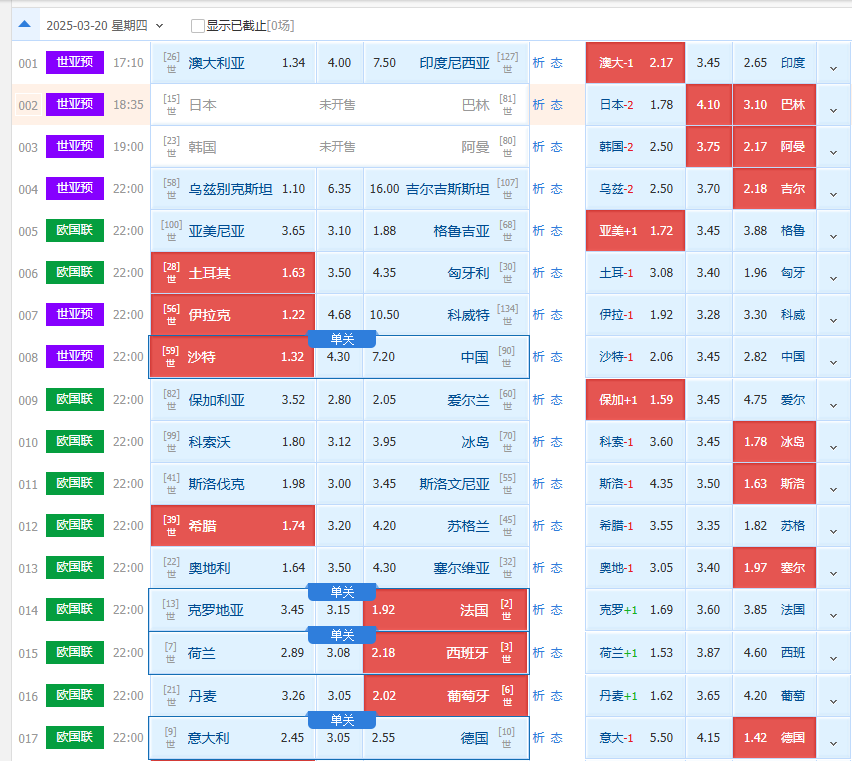The image size is (852, 761).
Task: Open 析 analysis for 意大利 vs 德国
Action: 538,738
